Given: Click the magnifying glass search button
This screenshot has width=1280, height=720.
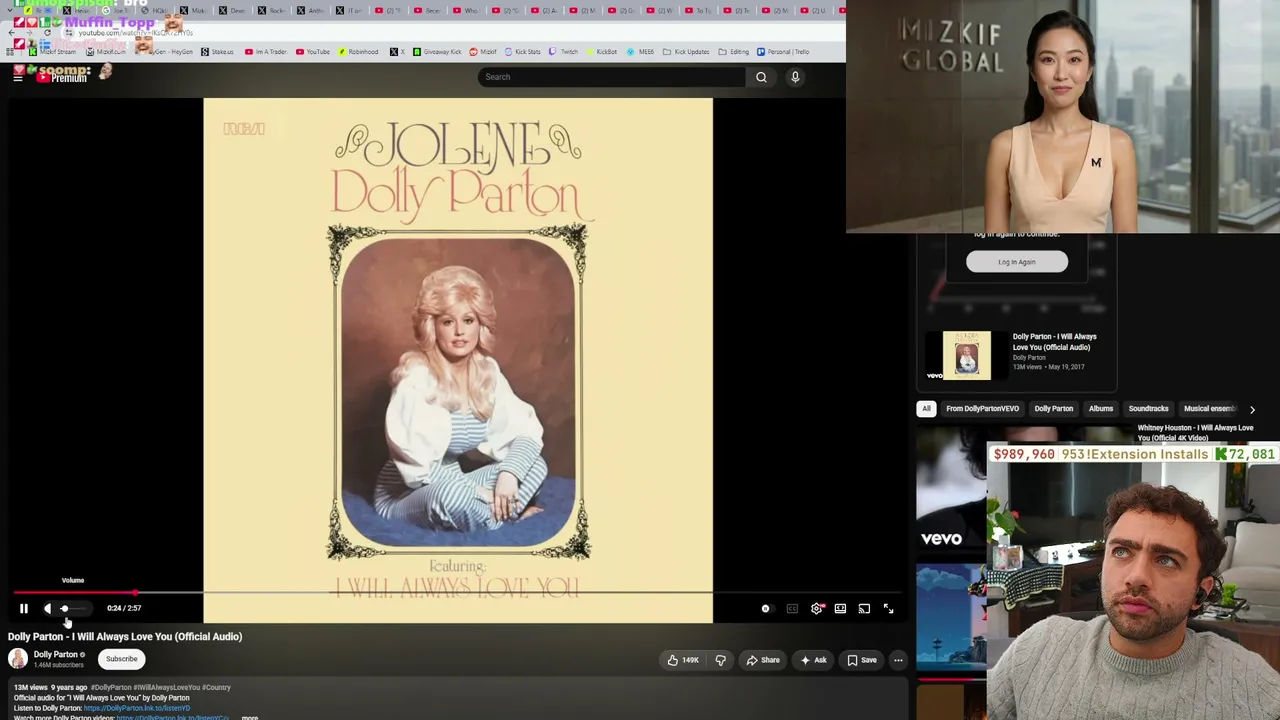Looking at the screenshot, I should pyautogui.click(x=761, y=77).
